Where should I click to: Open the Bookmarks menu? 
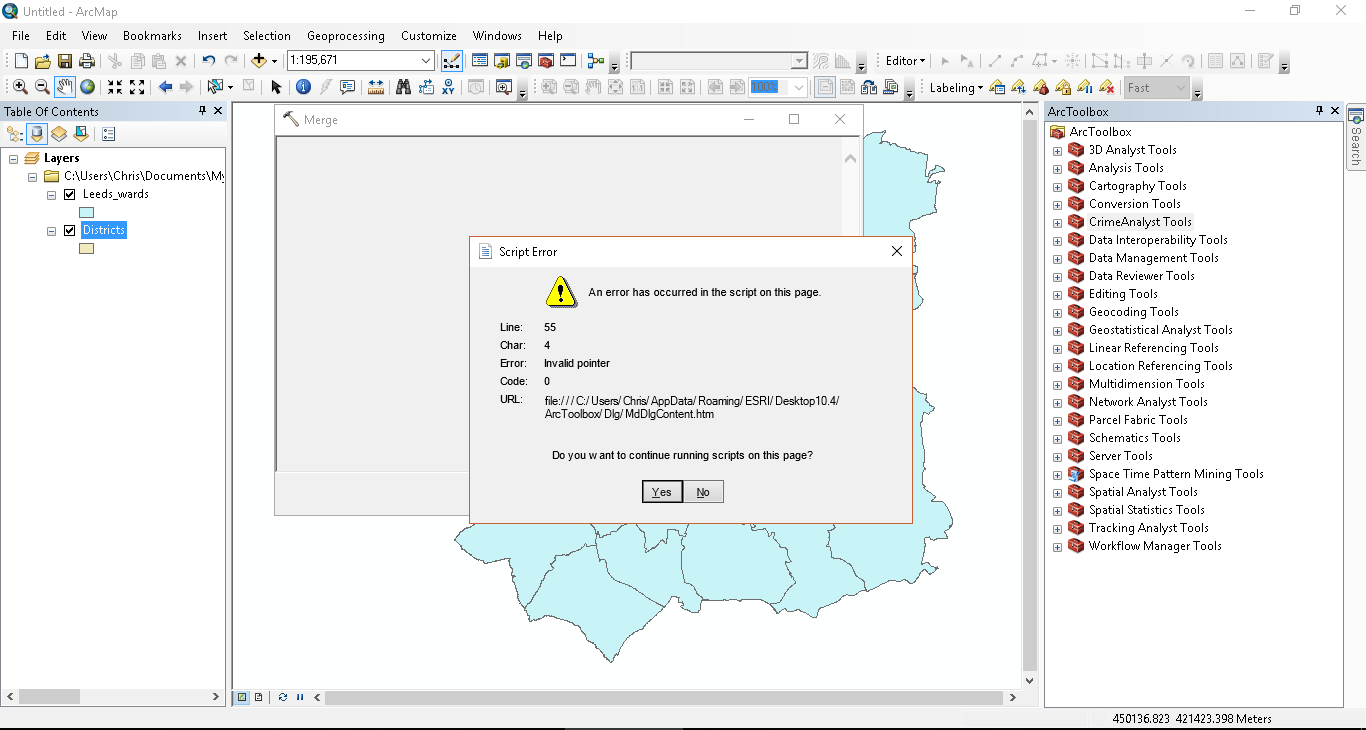152,36
